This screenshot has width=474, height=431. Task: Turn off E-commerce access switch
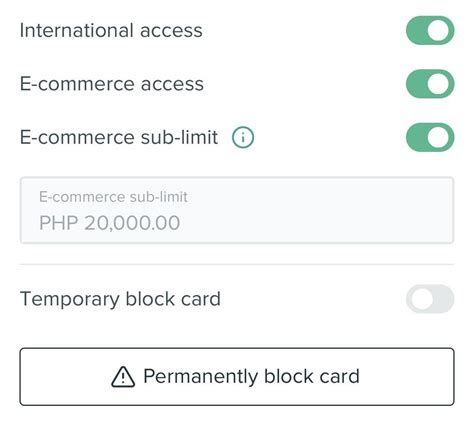point(430,84)
